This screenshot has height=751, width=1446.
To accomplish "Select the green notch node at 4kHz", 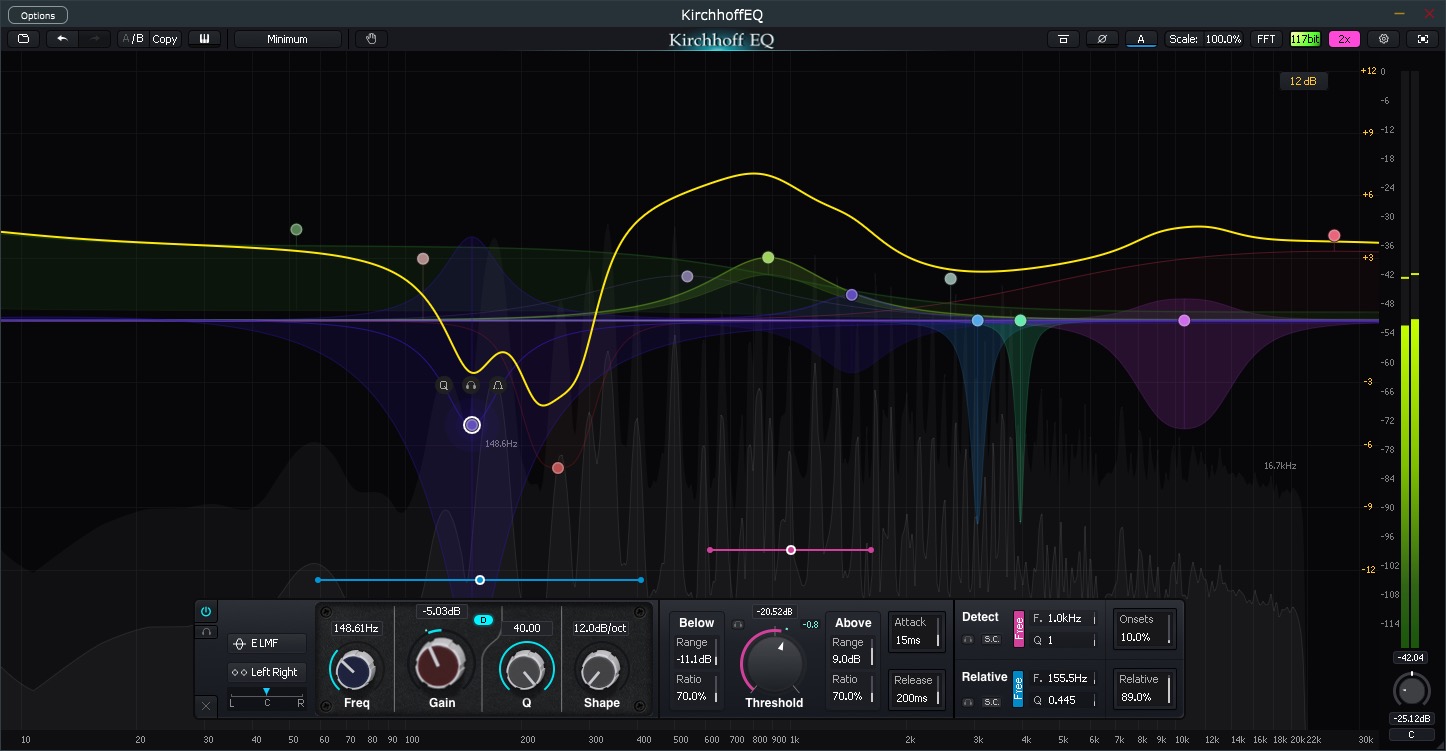I will coord(1020,321).
